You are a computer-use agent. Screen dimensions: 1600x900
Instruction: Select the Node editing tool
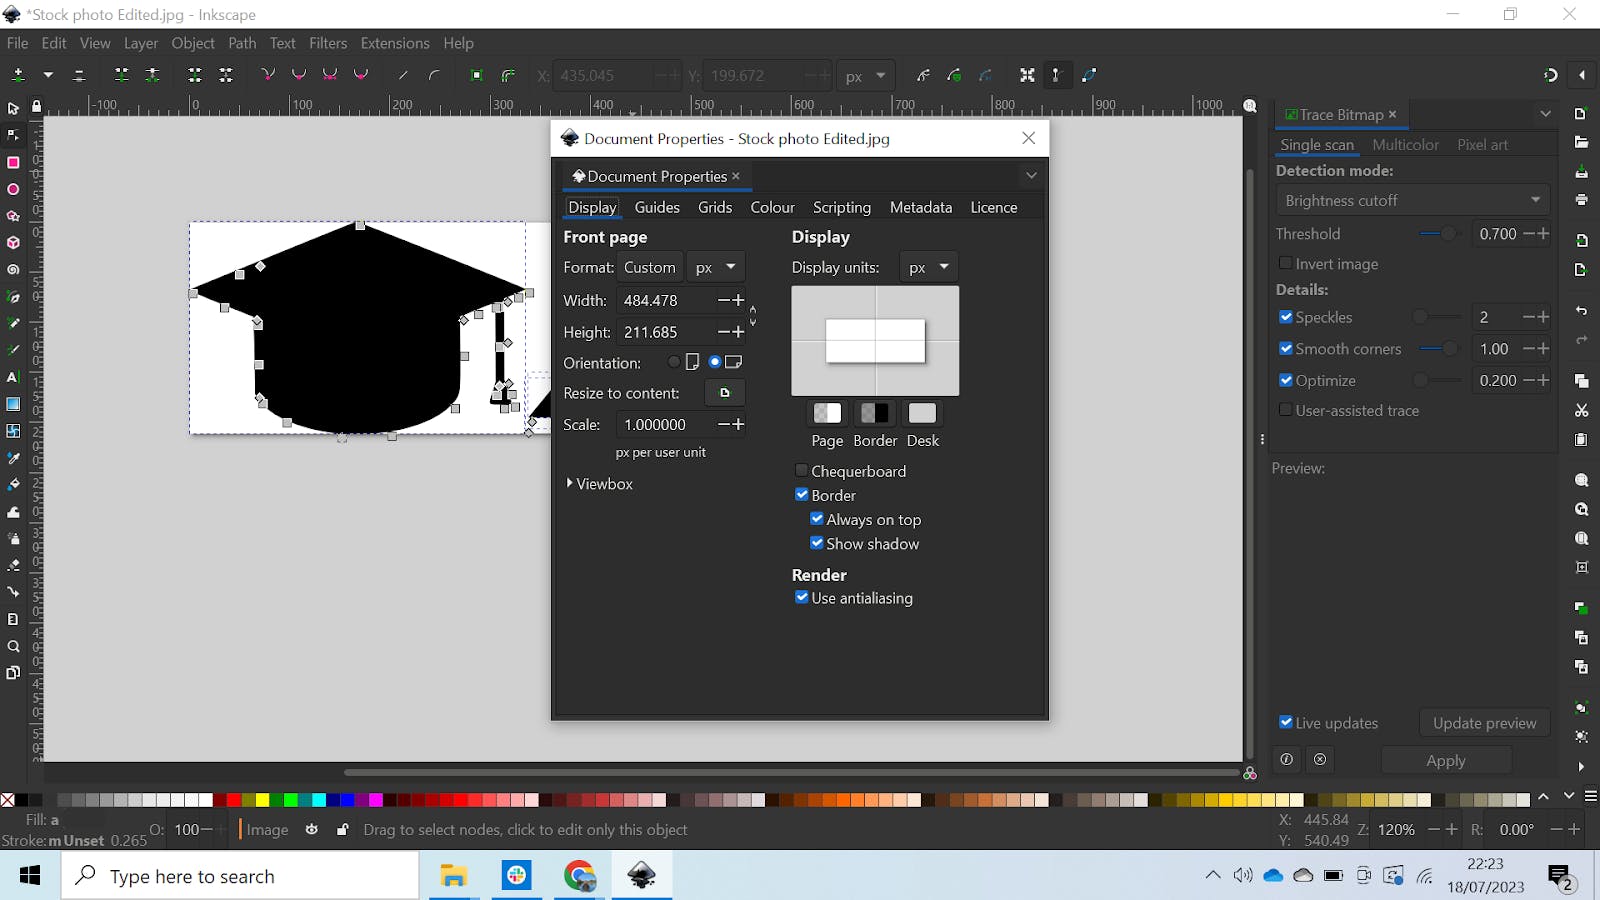(13, 135)
